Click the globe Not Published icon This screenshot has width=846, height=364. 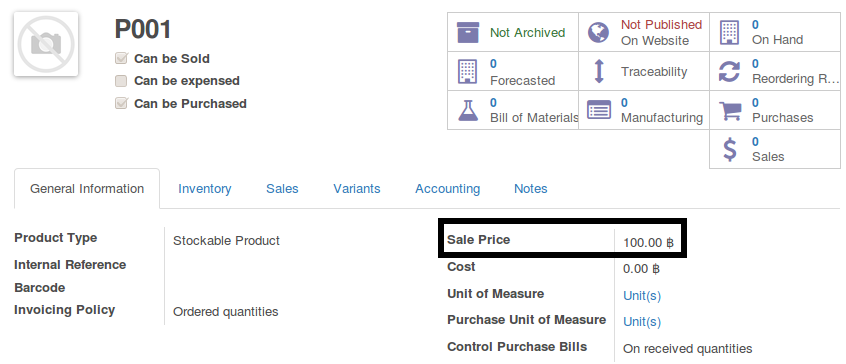pyautogui.click(x=598, y=32)
